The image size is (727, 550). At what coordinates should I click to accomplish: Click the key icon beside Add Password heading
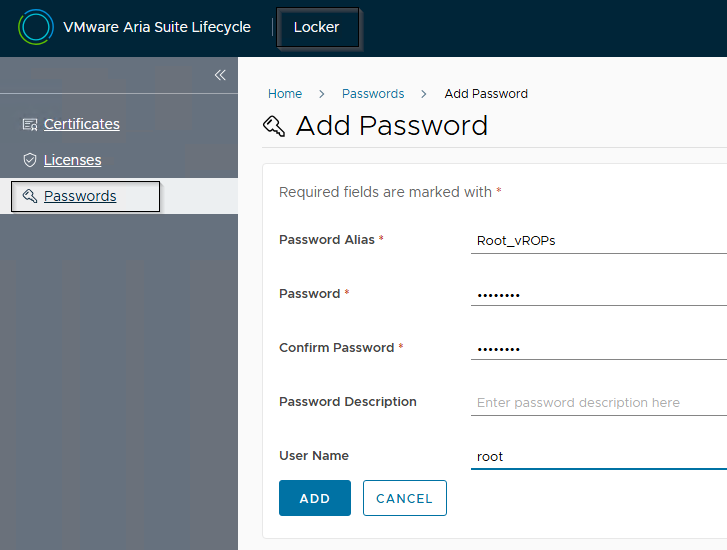pos(274,126)
